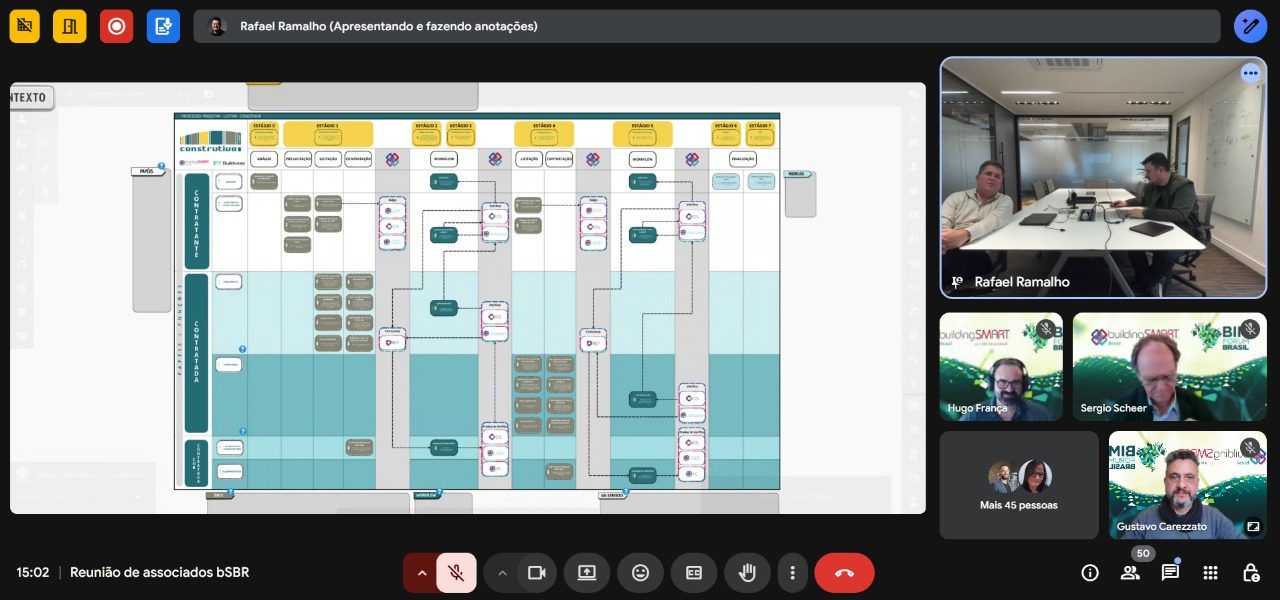1280x600 pixels.
Task: Leave the call with red hang-up button
Action: 844,573
